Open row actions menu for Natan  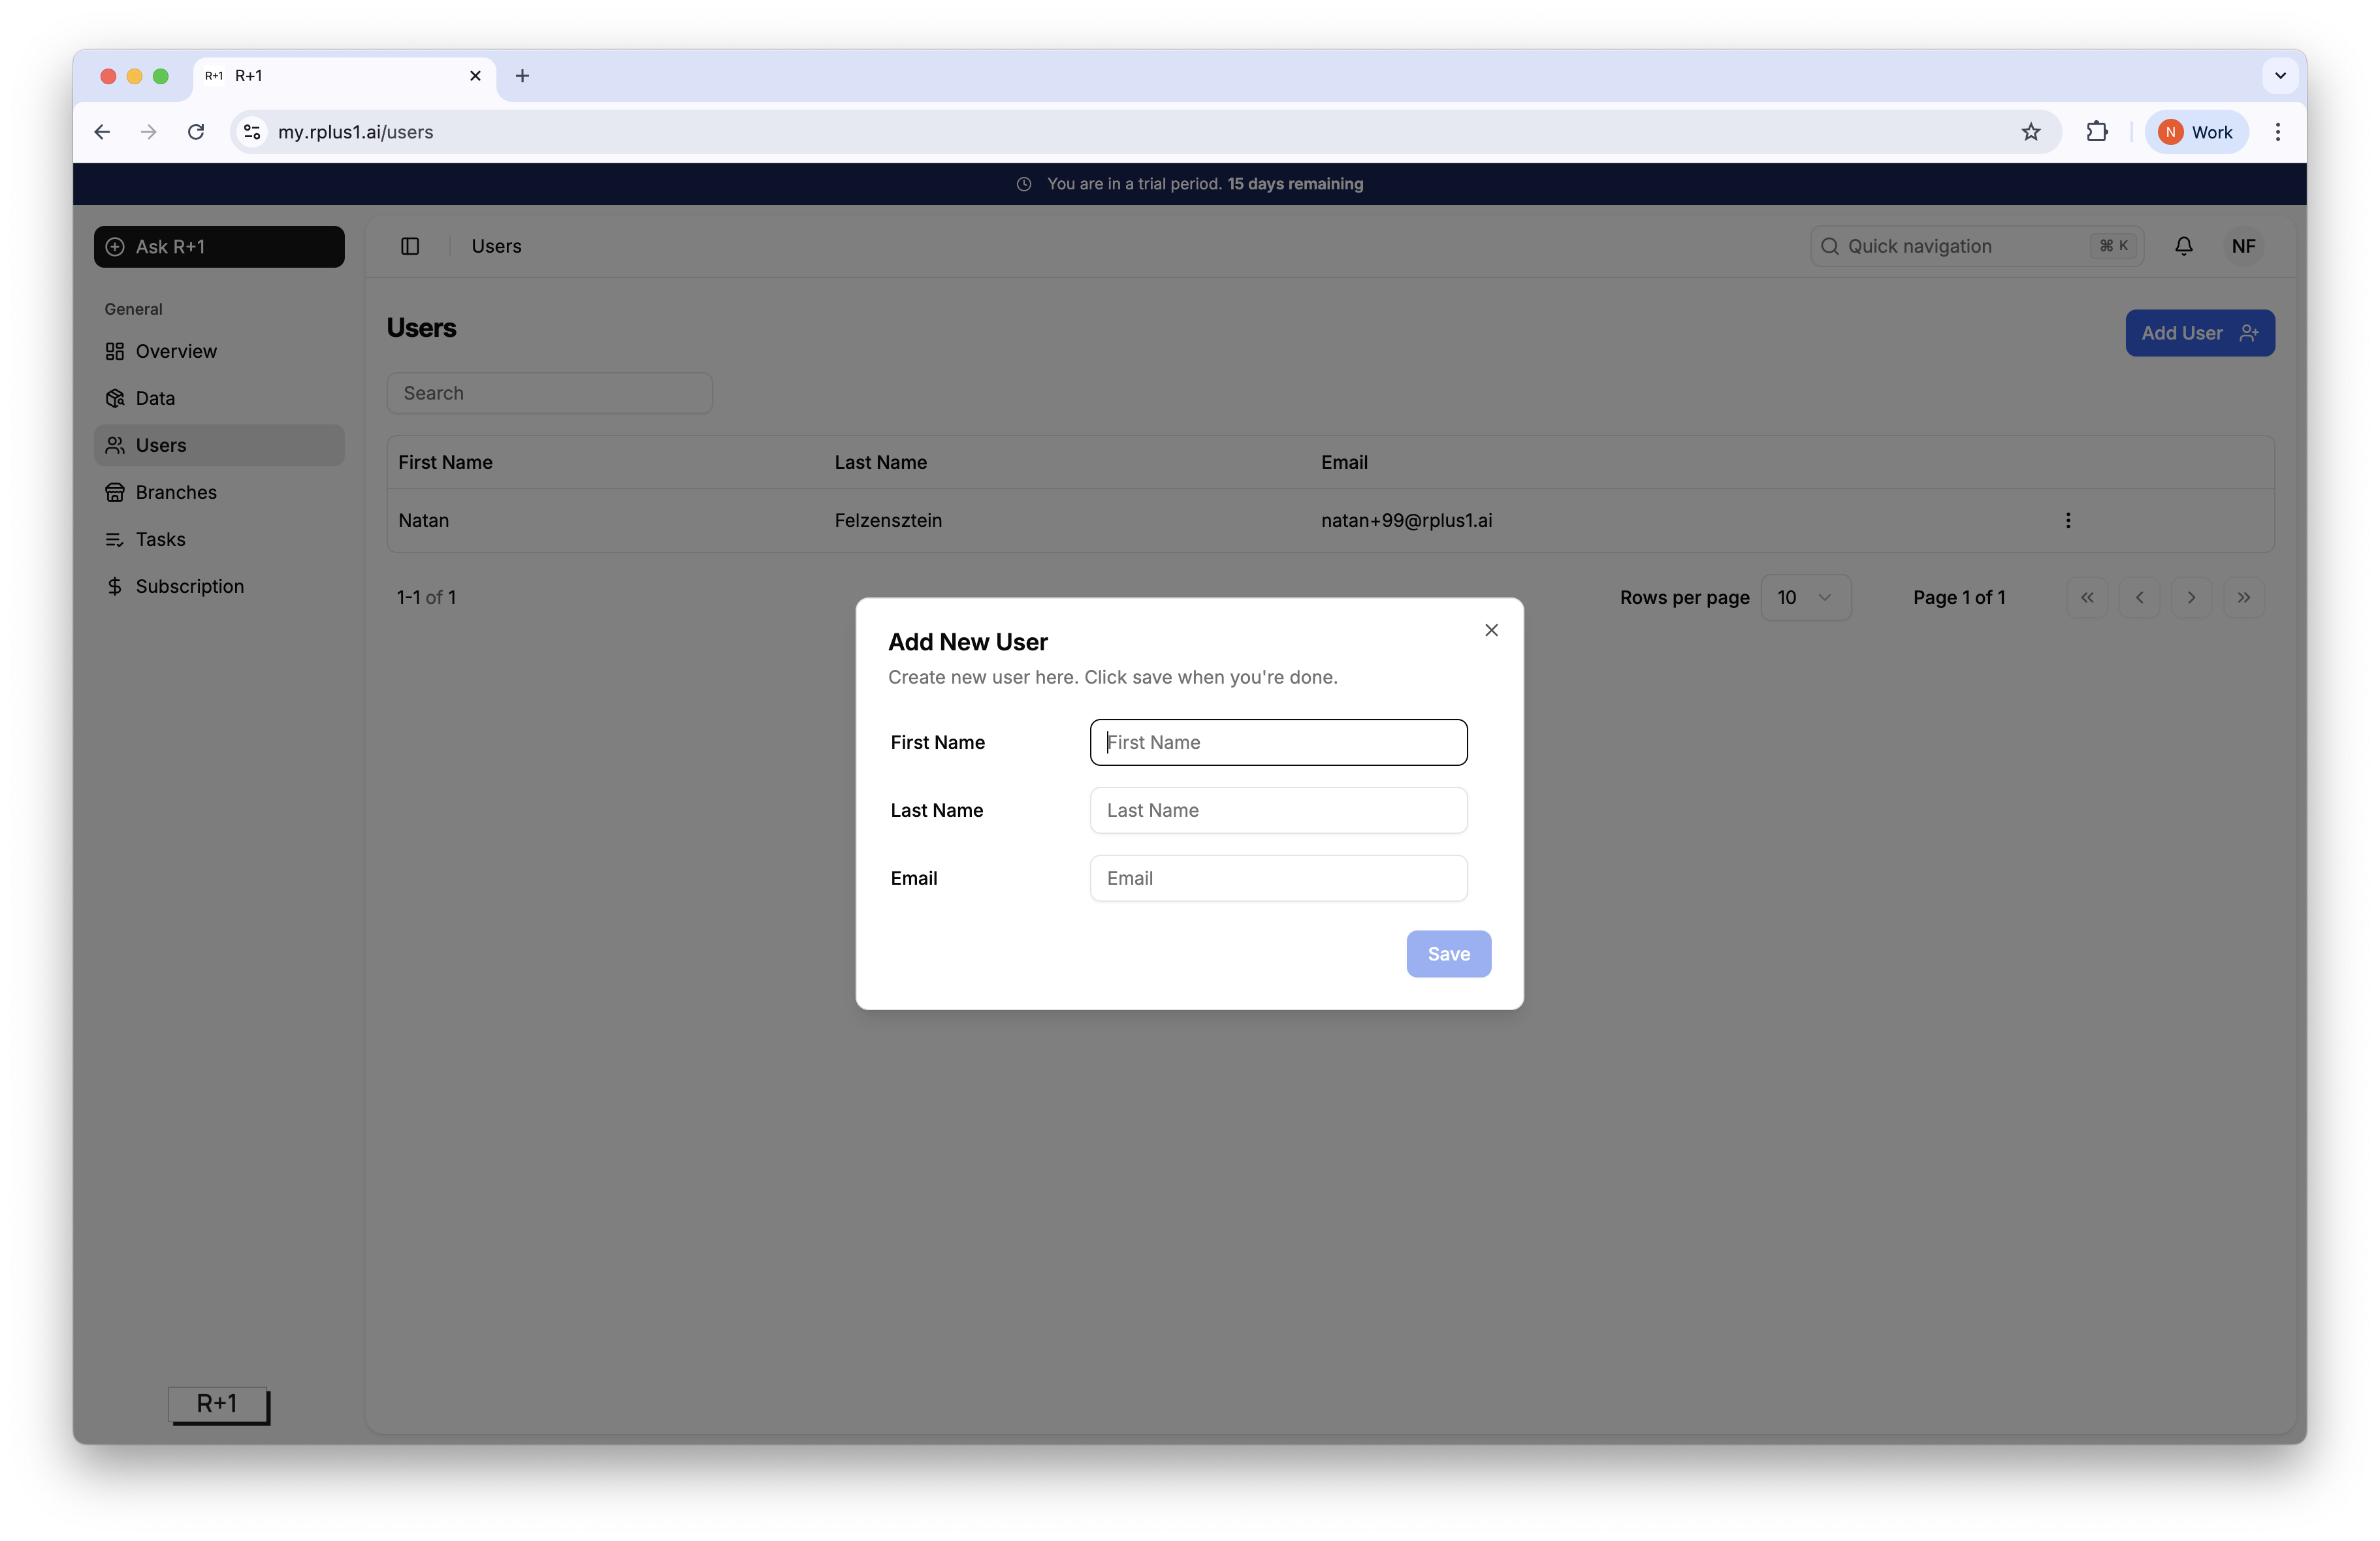pos(2067,520)
